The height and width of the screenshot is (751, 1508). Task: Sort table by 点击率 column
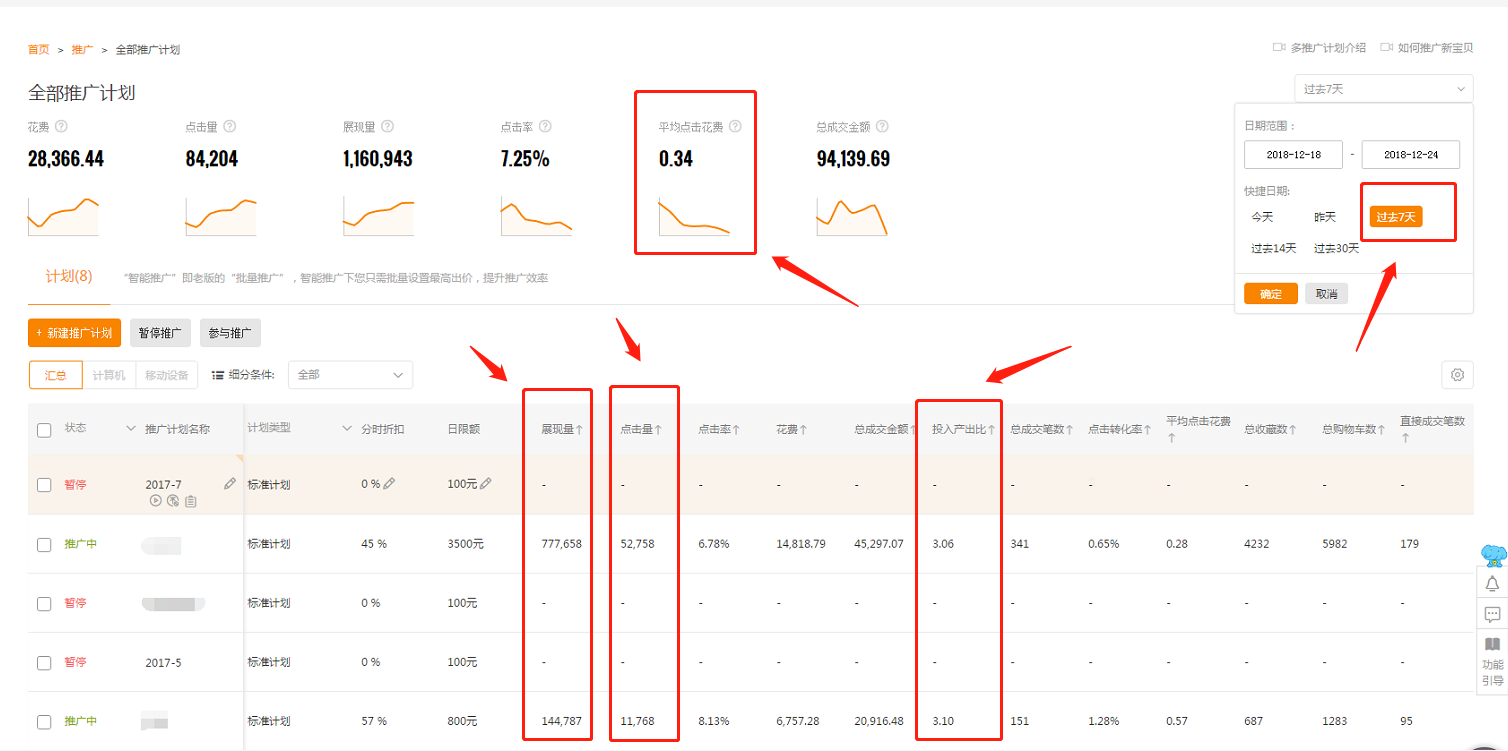719,429
